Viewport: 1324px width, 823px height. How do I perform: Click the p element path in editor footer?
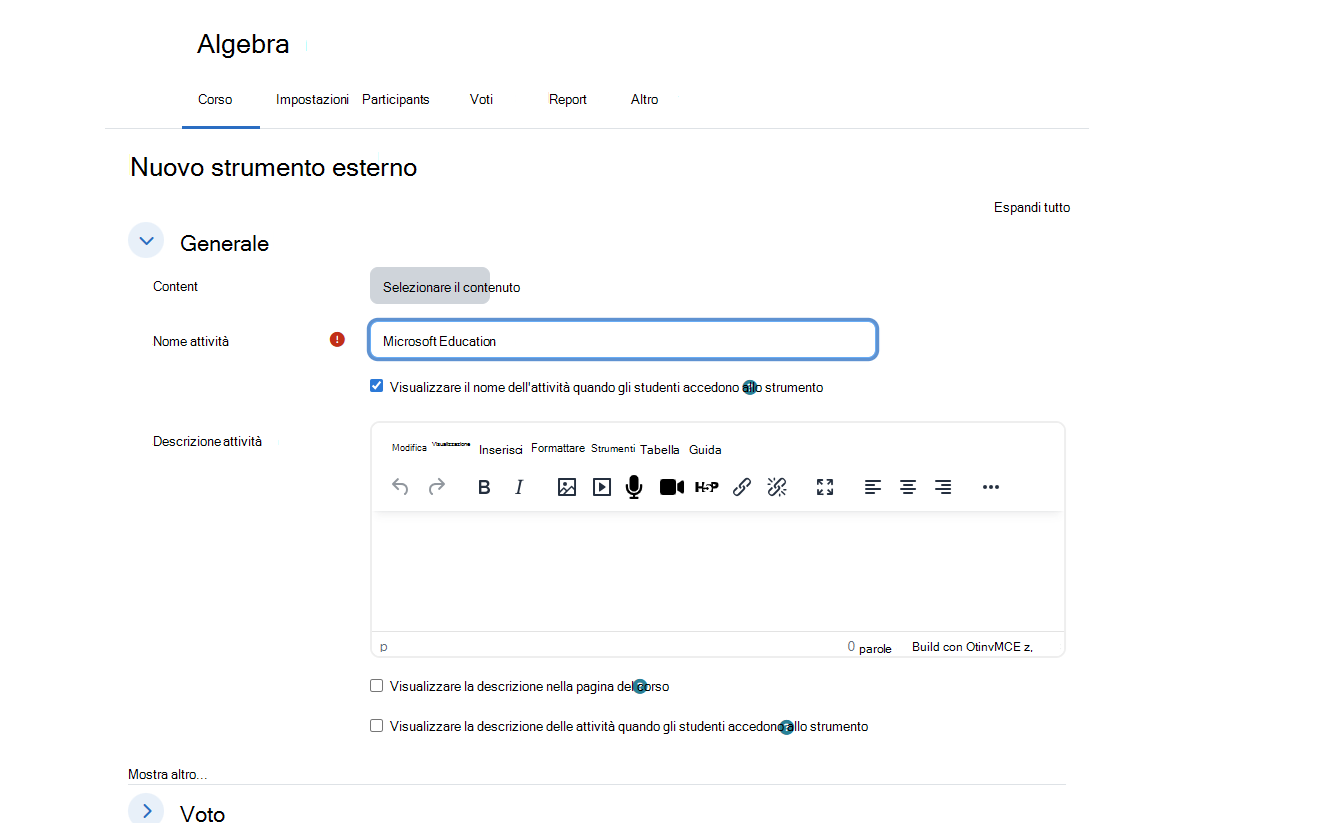click(x=384, y=647)
